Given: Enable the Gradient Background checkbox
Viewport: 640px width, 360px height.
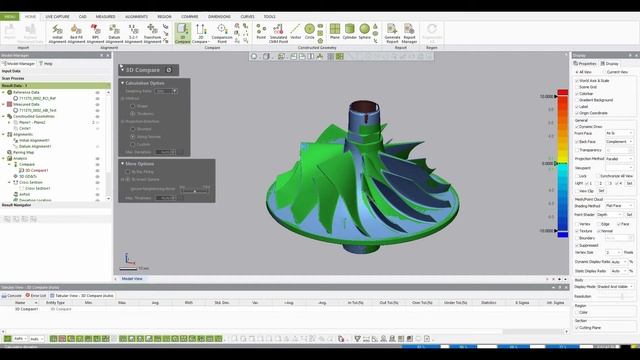Looking at the screenshot, I should (577, 100).
